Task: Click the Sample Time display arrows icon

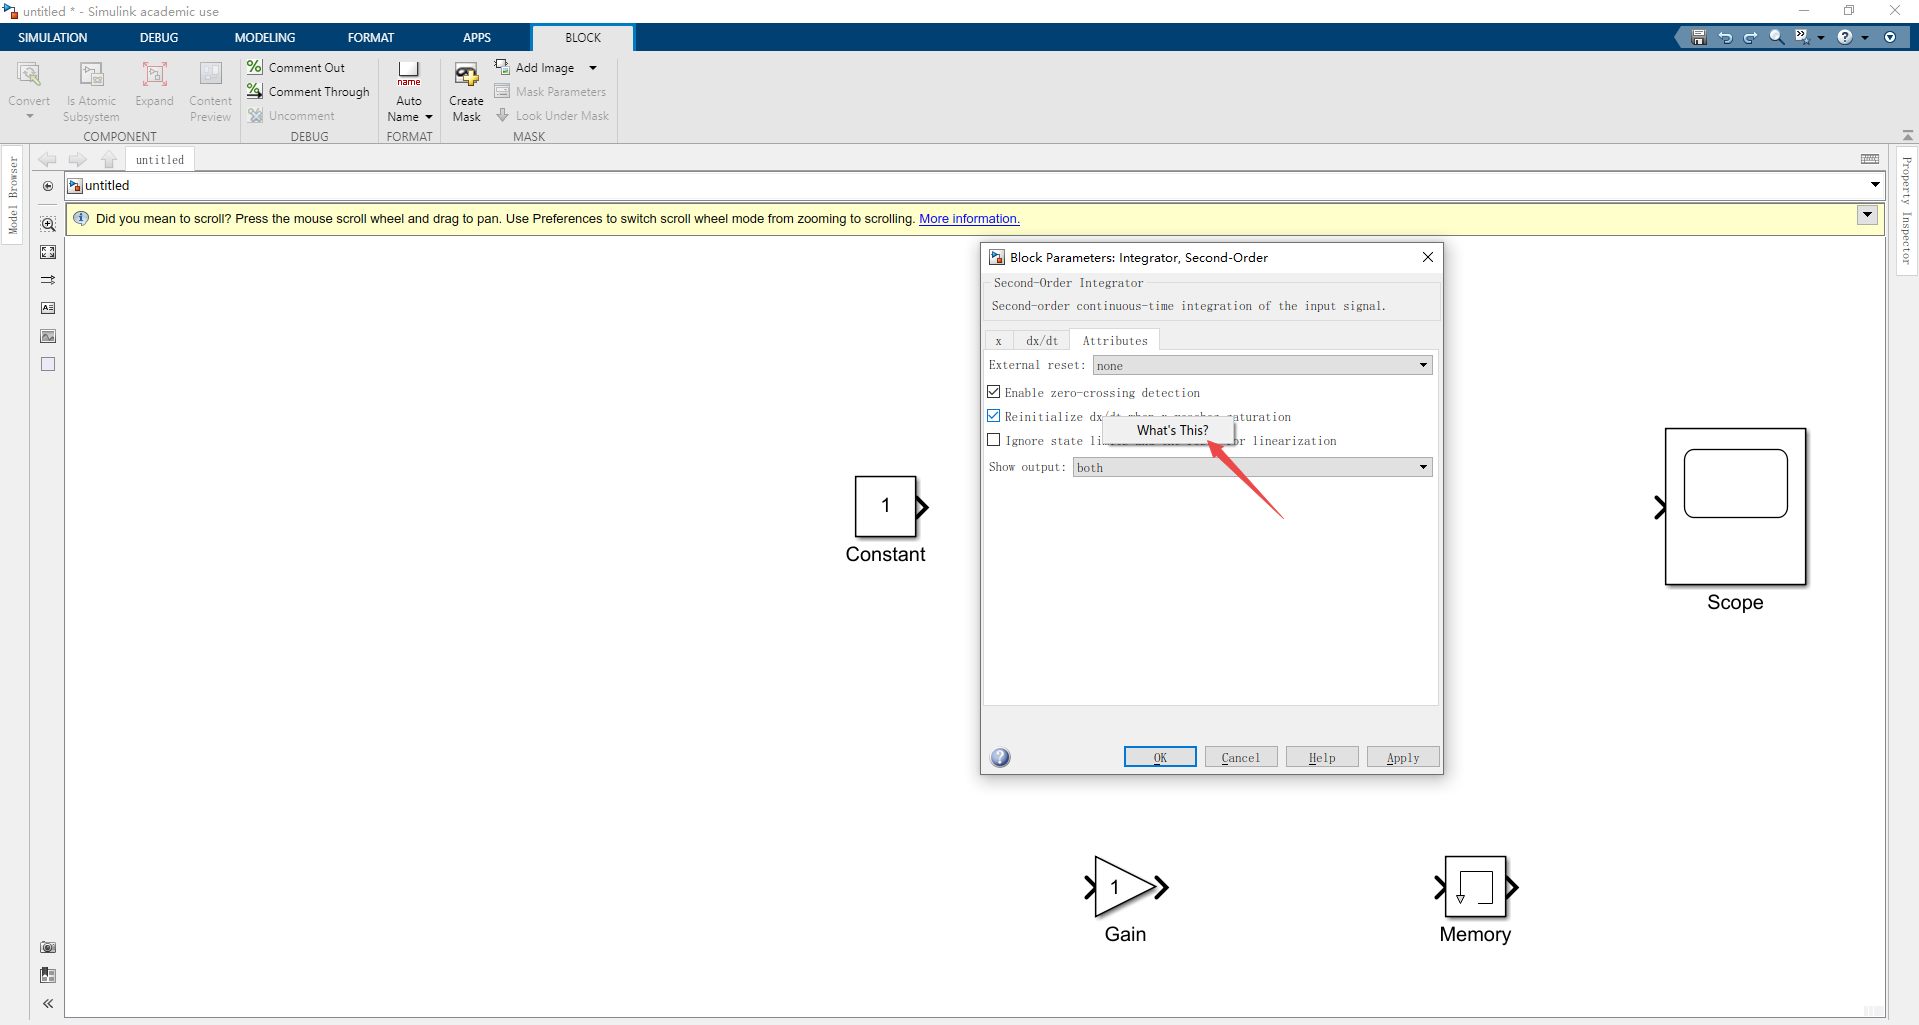Action: 48,280
